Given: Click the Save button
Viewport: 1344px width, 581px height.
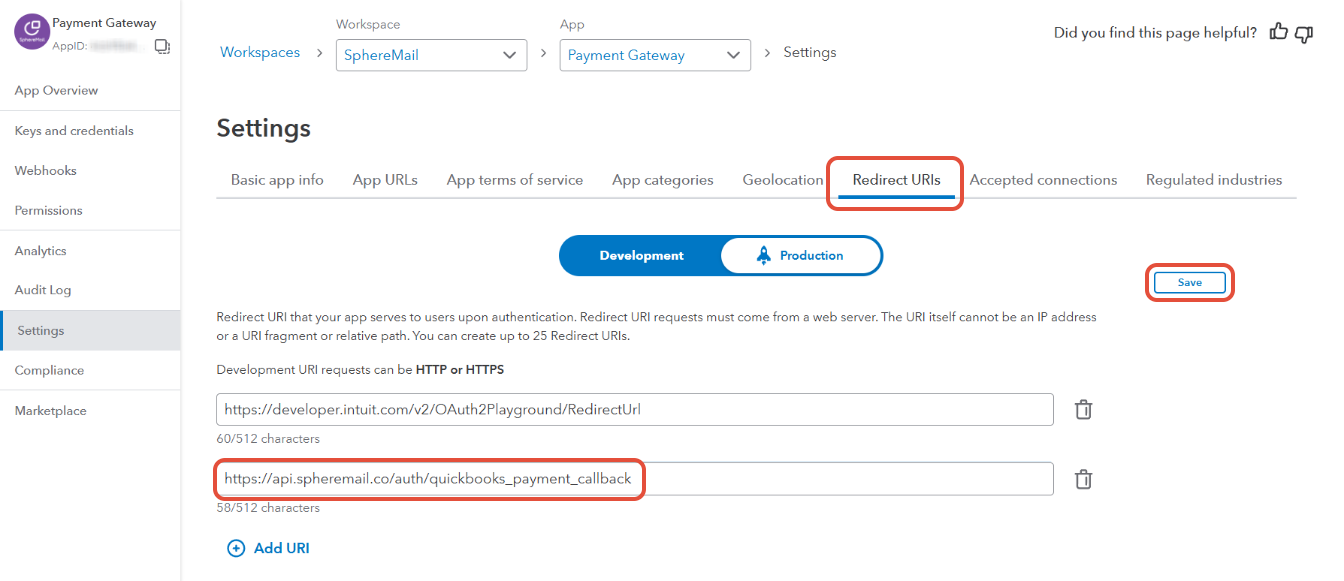Looking at the screenshot, I should tap(1189, 283).
